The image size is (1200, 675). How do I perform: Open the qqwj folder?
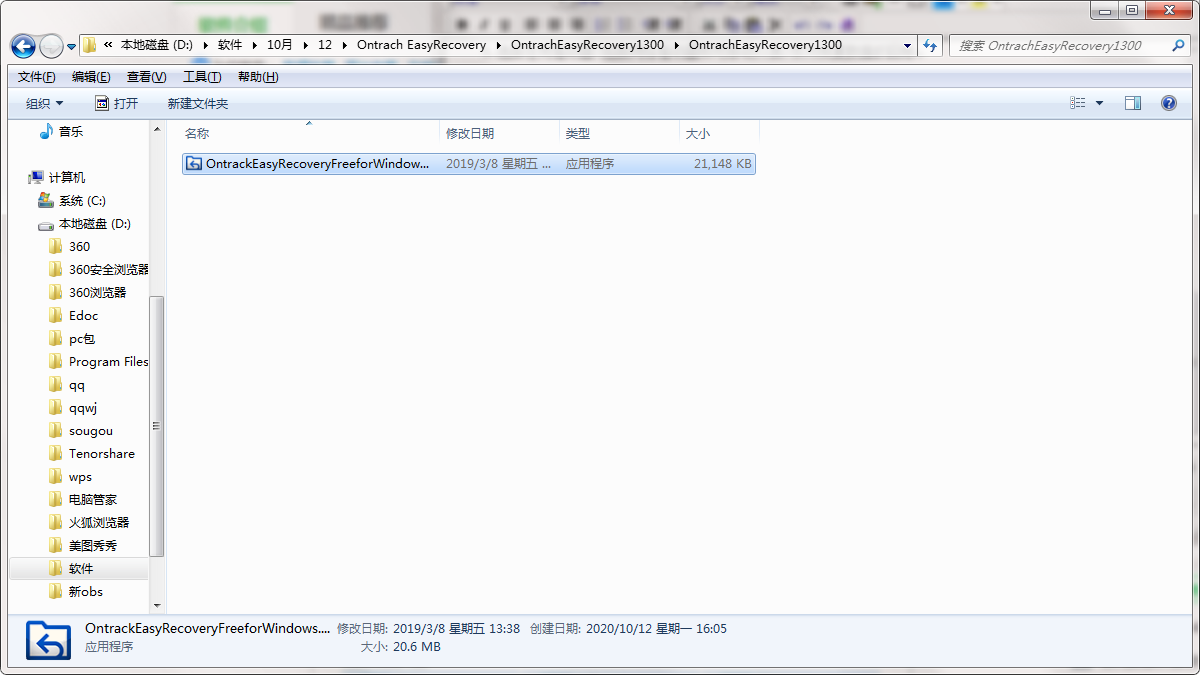coord(83,407)
